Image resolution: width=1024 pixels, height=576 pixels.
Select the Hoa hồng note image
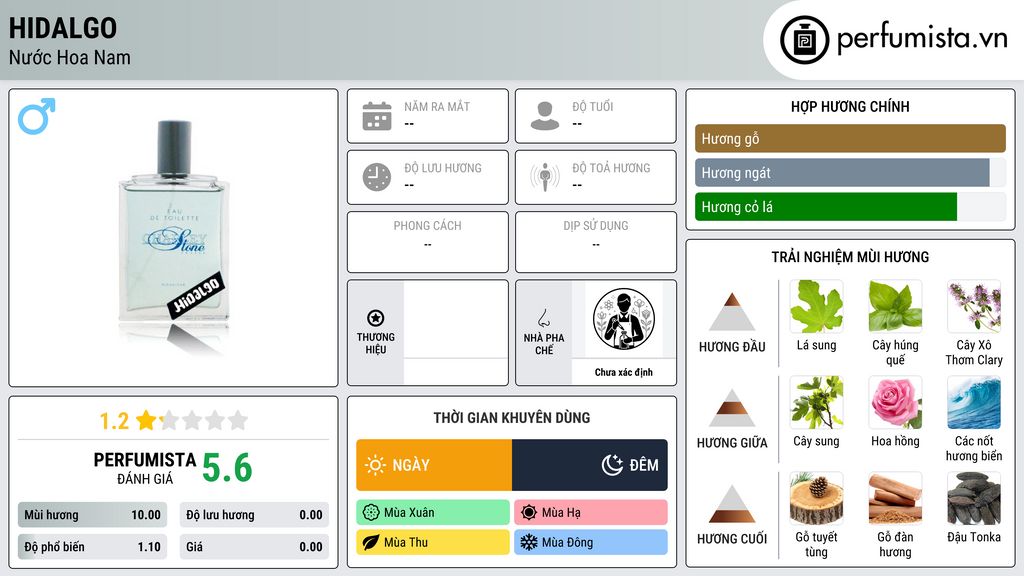pos(895,403)
